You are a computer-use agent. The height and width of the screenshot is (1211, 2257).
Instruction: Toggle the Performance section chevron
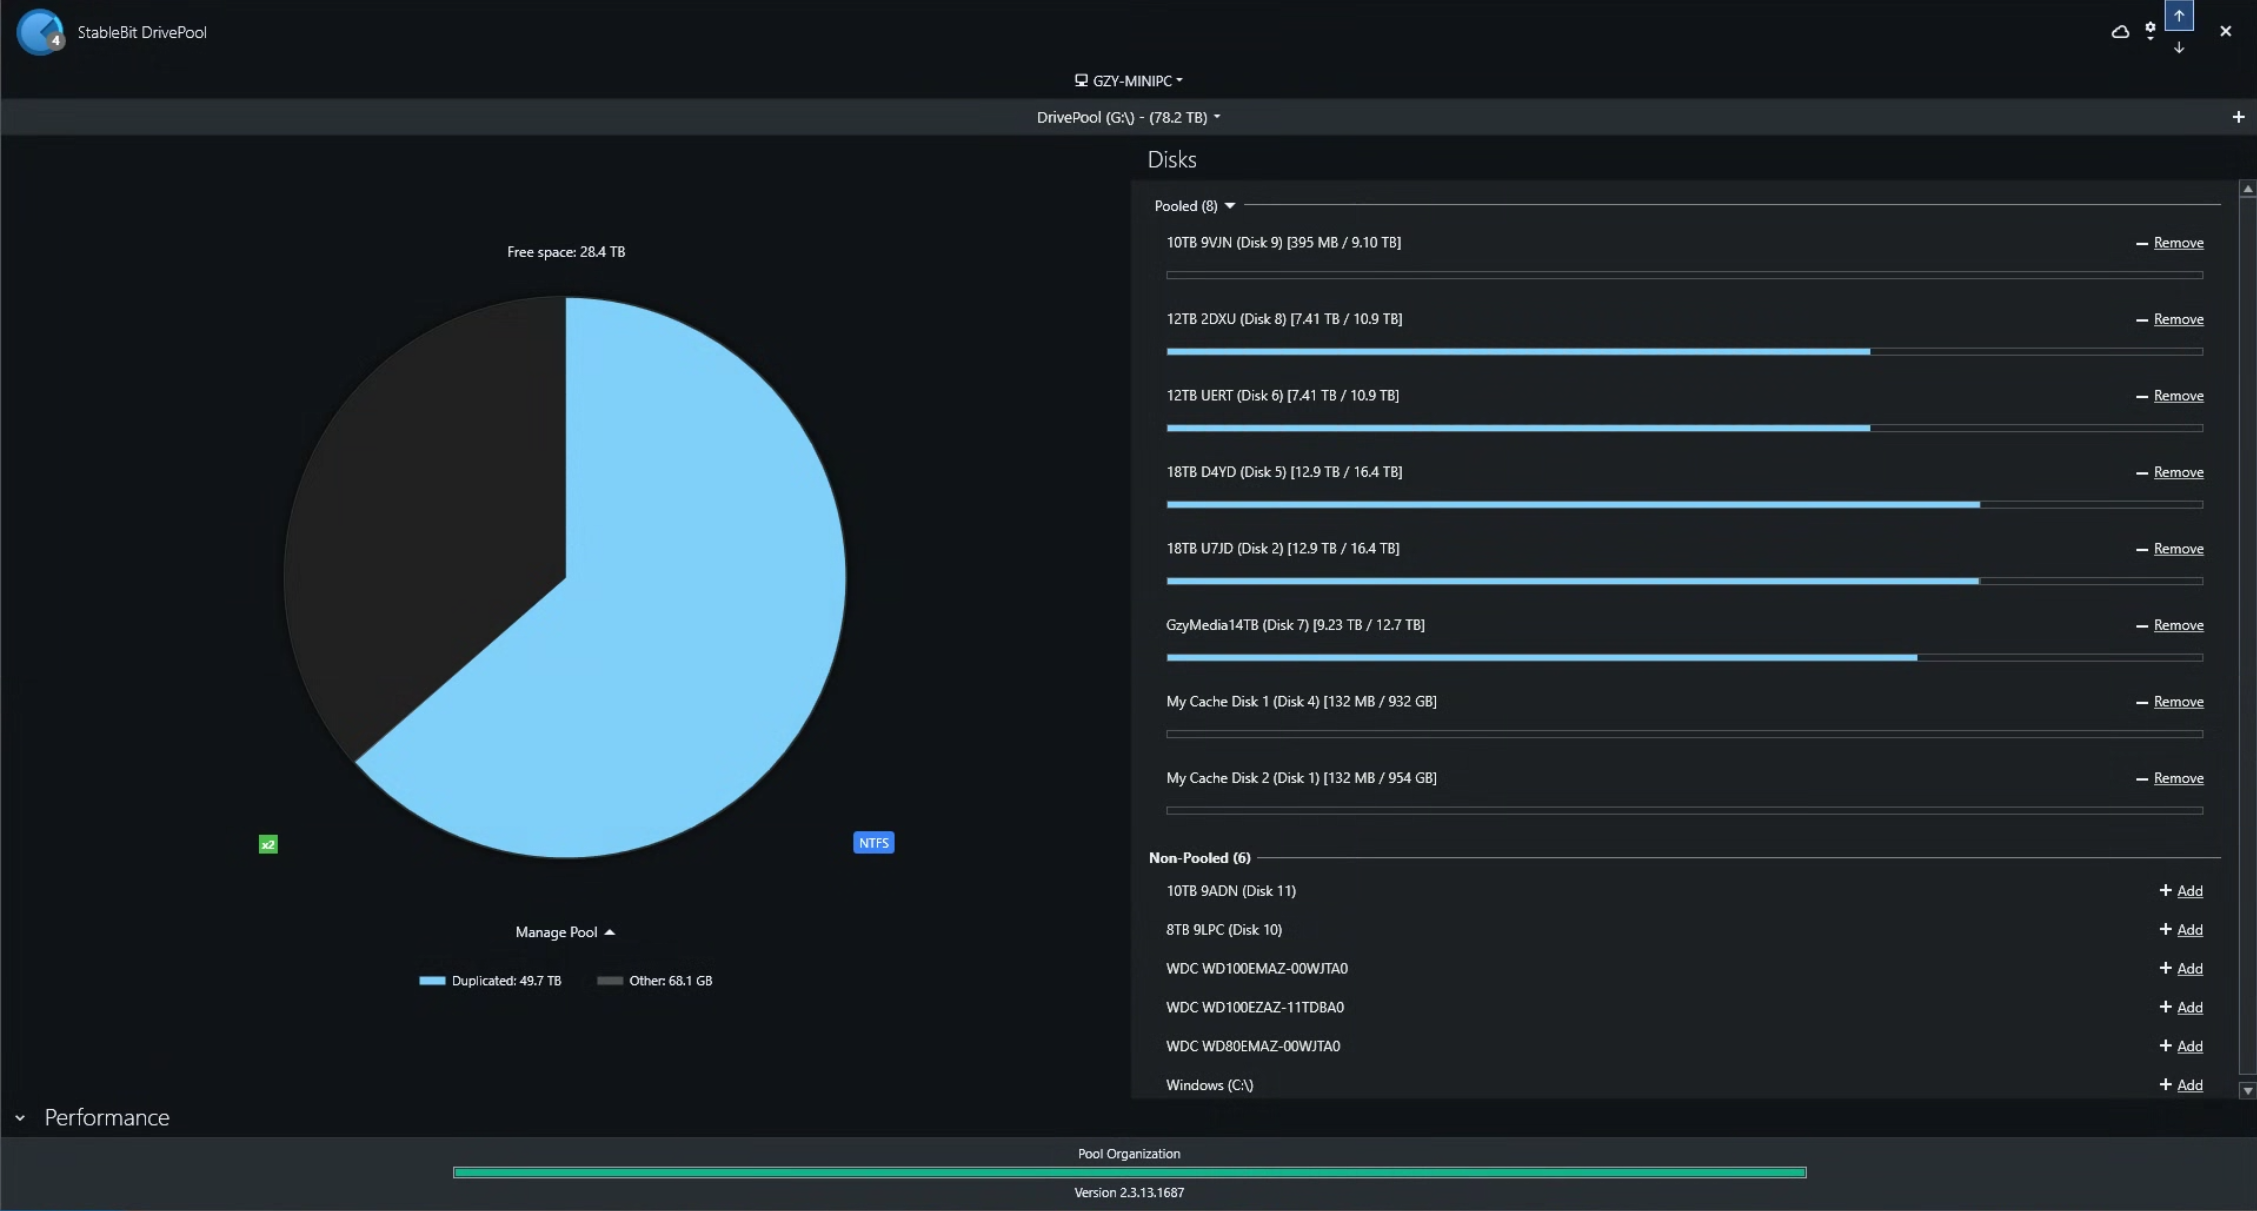(x=20, y=1118)
